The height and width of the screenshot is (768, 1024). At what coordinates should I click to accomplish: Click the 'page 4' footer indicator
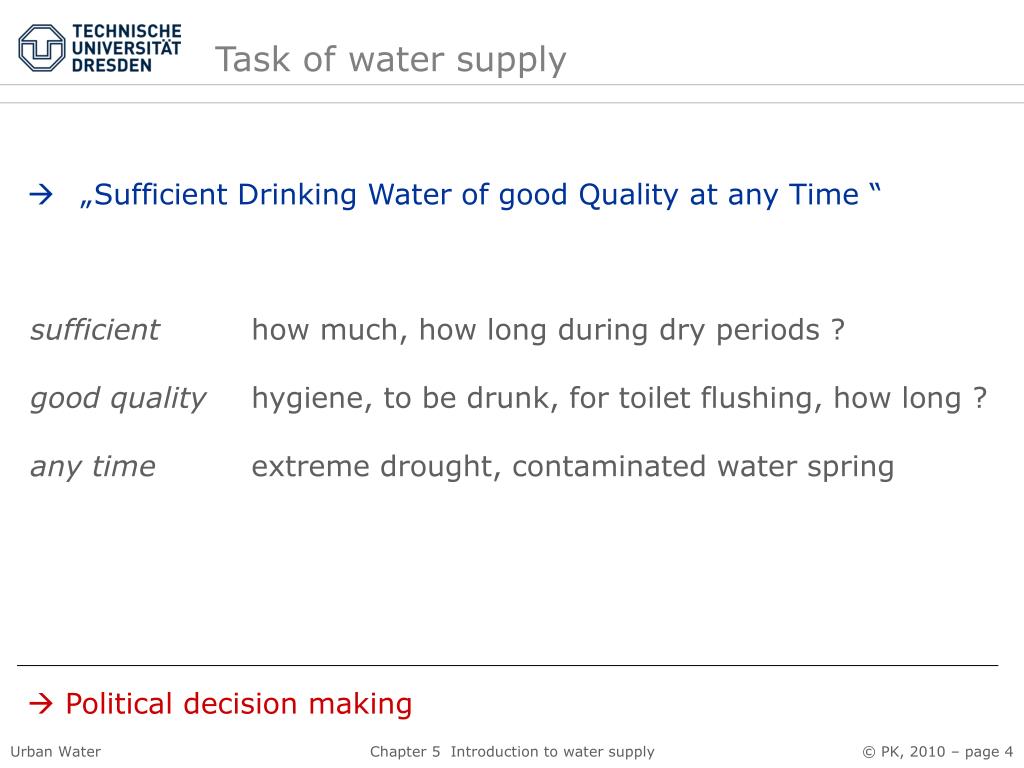(989, 752)
